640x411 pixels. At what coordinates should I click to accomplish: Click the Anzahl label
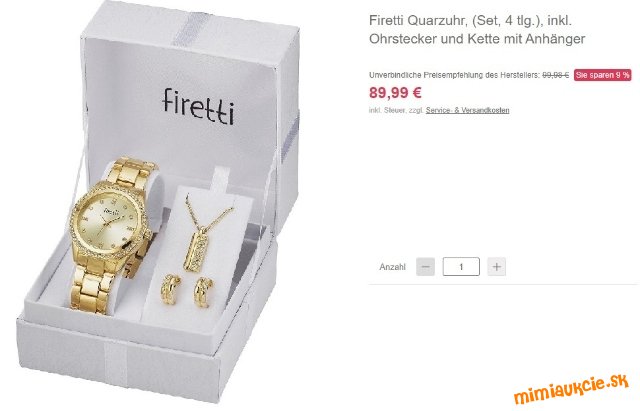point(392,267)
